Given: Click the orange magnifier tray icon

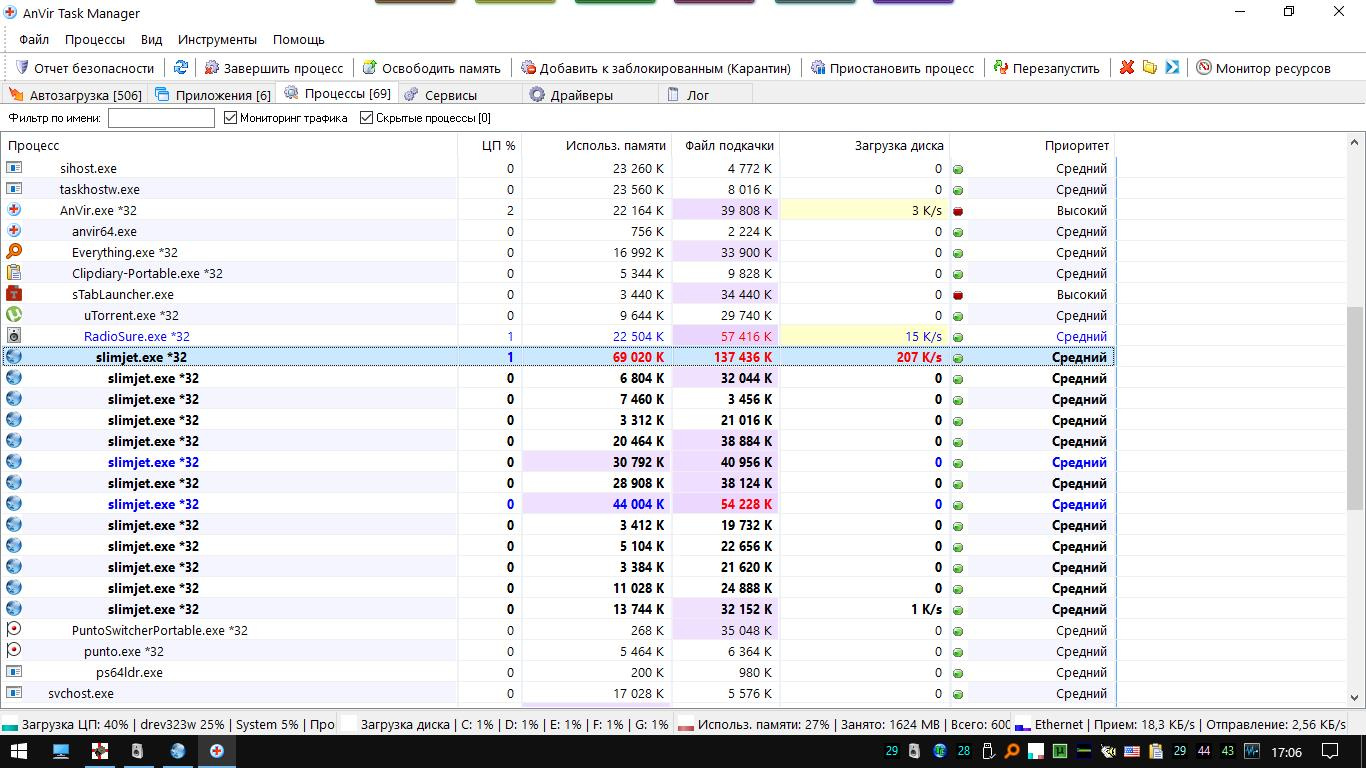Looking at the screenshot, I should tap(1012, 751).
